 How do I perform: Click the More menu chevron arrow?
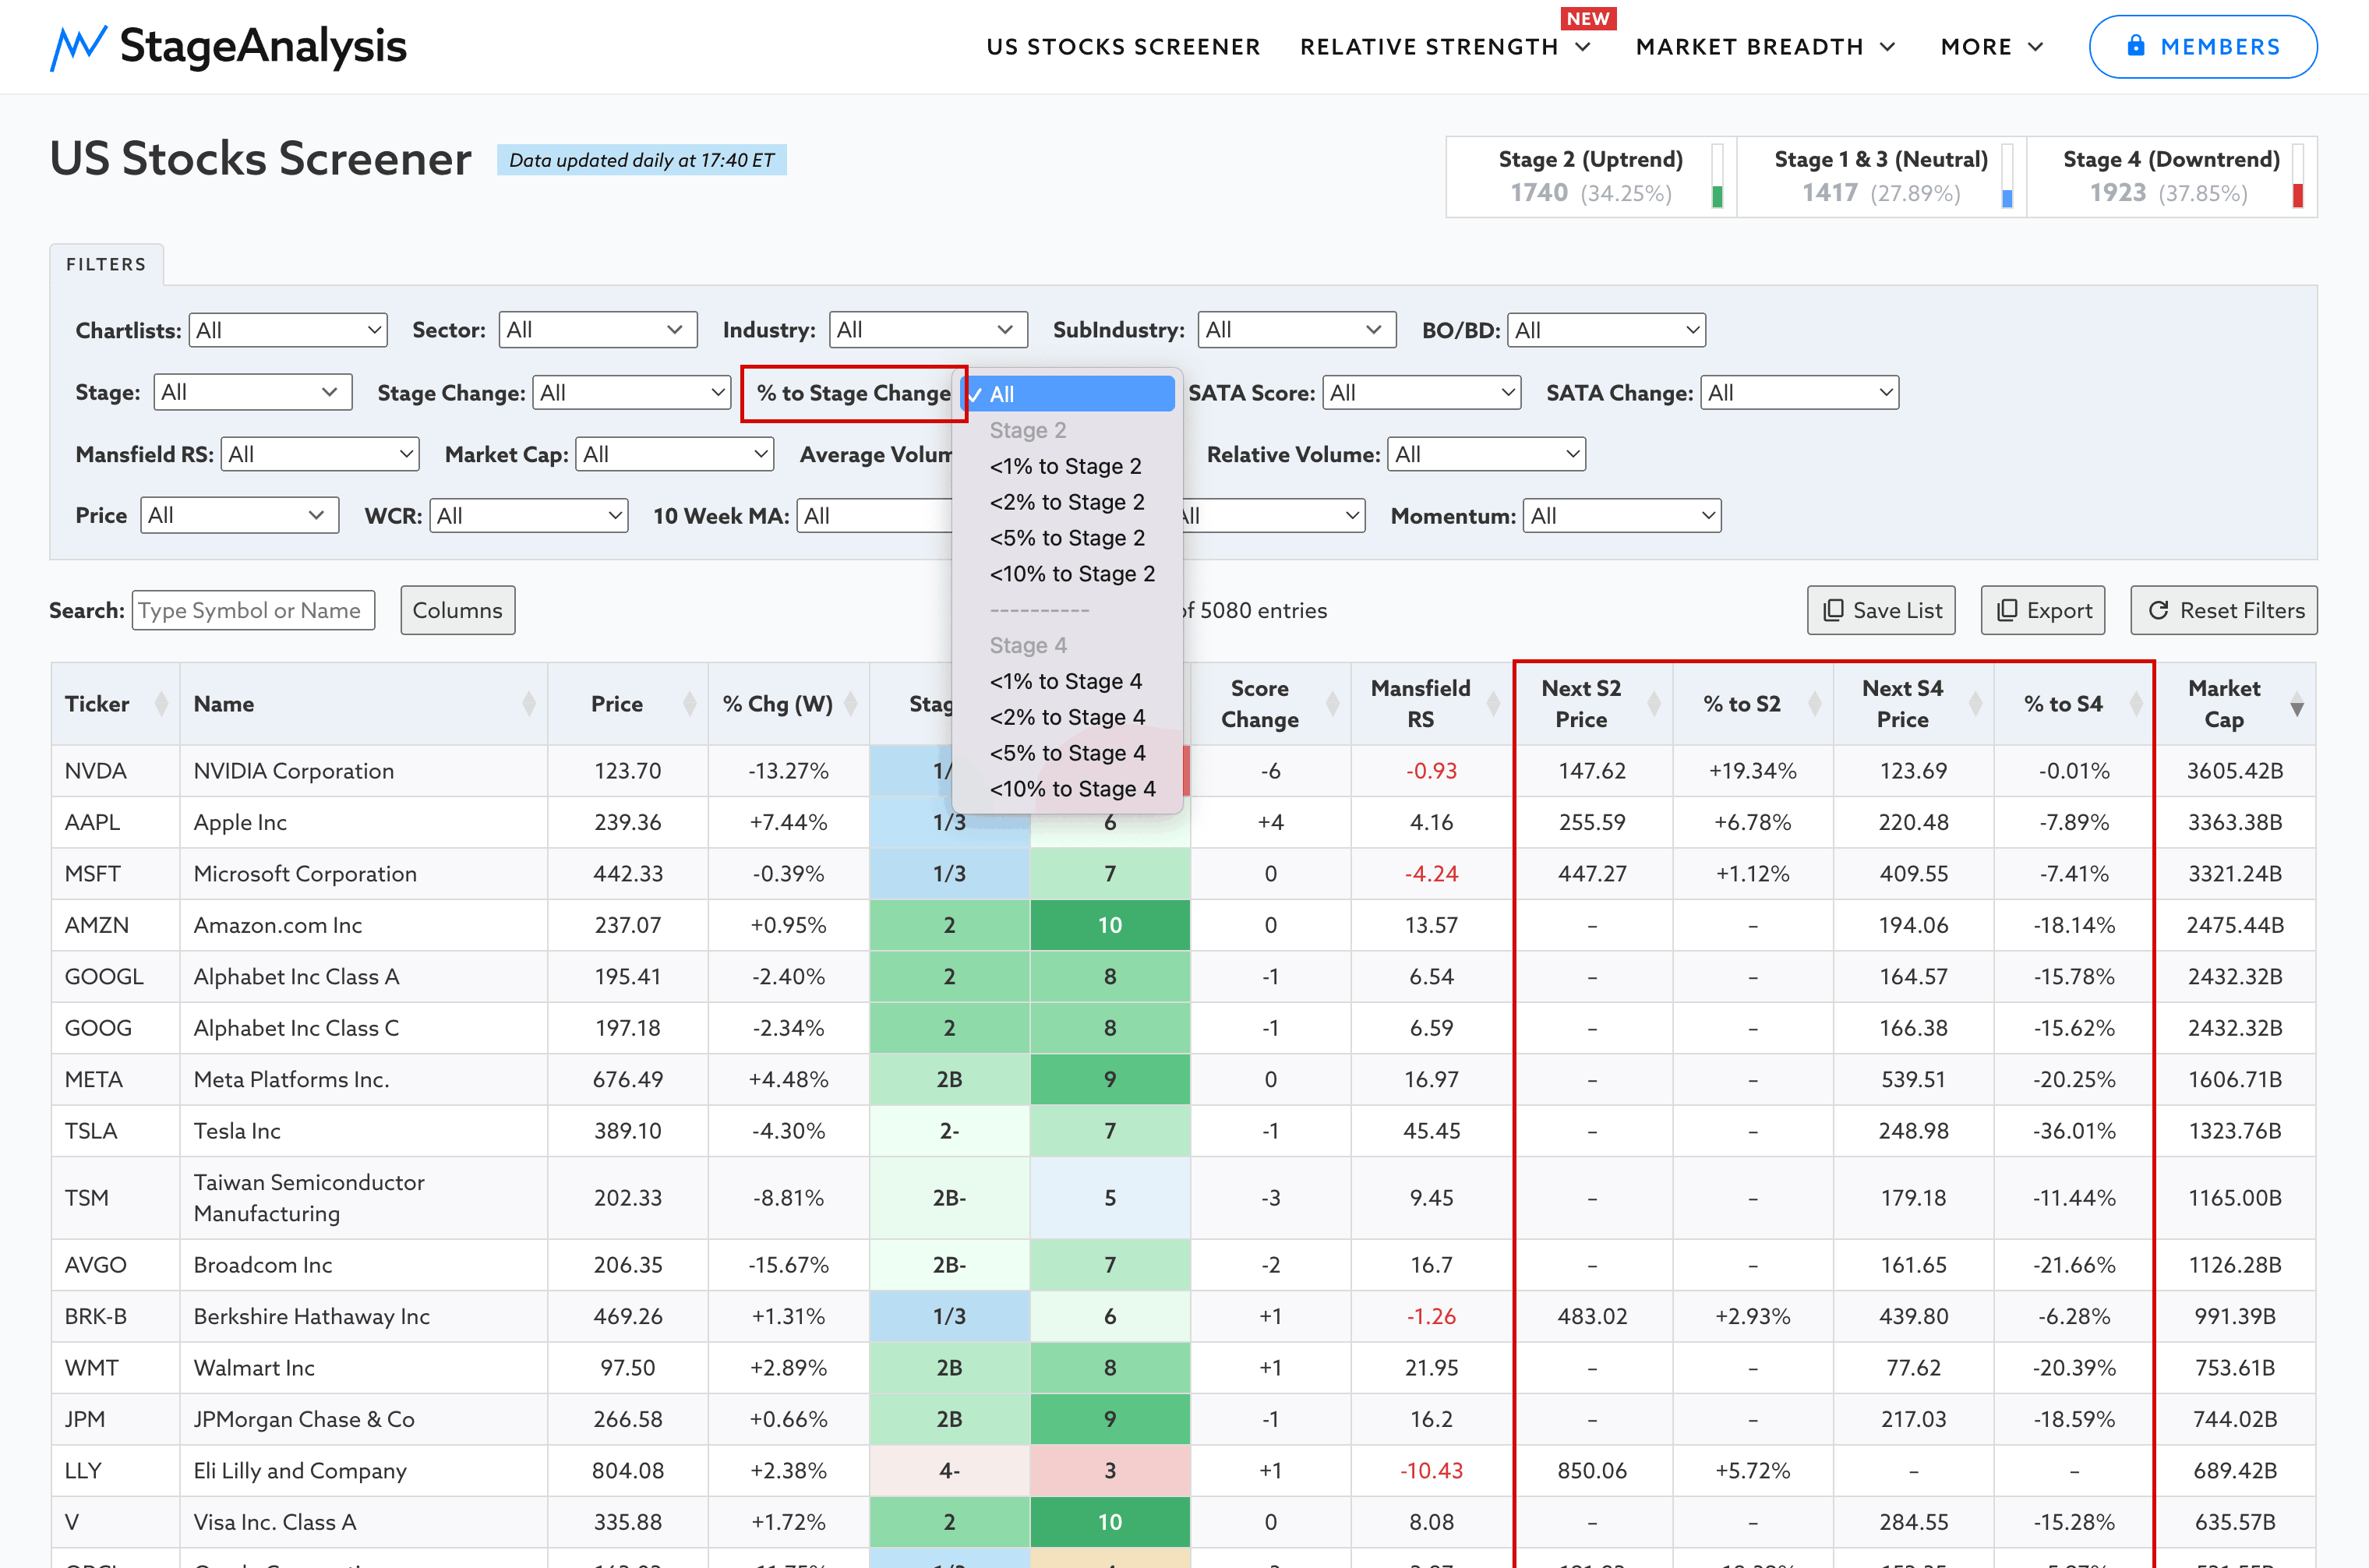point(2035,47)
